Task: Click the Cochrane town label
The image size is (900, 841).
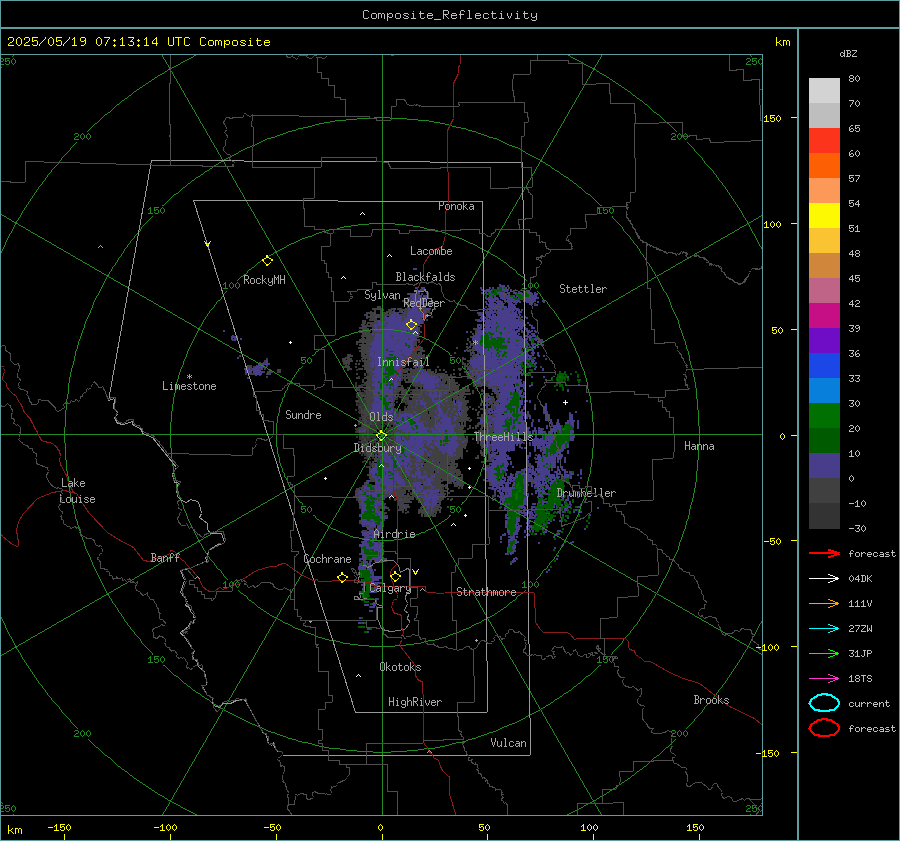Action: pos(327,559)
